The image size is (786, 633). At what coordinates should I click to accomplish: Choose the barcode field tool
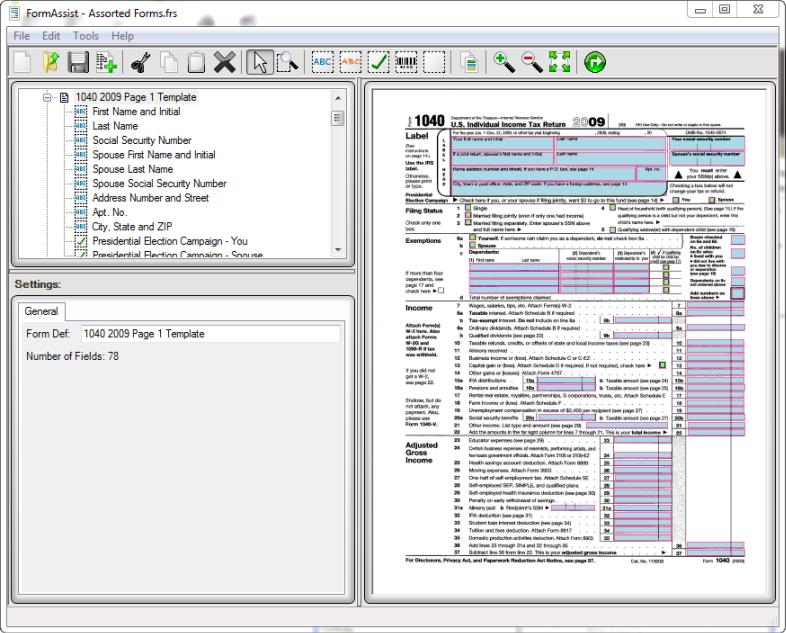[x=406, y=62]
